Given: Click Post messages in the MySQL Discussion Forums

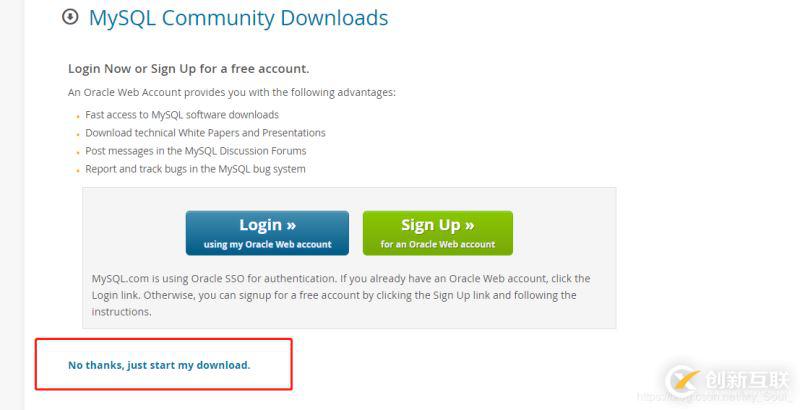Looking at the screenshot, I should pos(195,151).
